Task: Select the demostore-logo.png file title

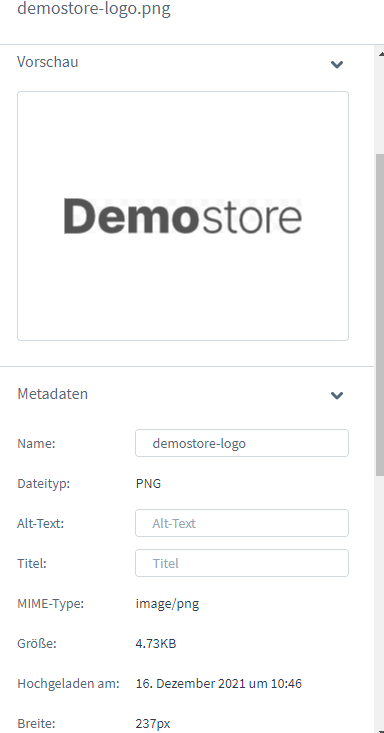Action: tap(94, 9)
